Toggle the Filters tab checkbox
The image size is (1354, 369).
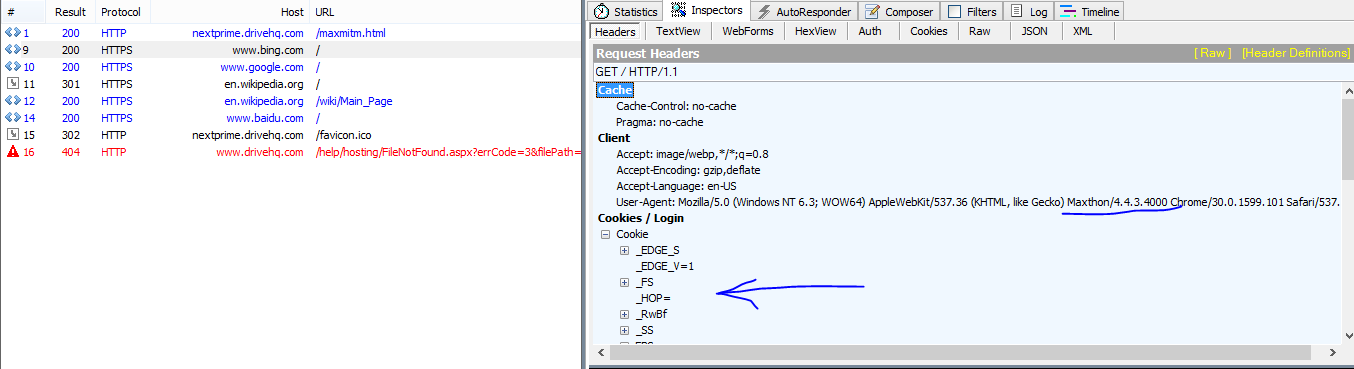954,12
